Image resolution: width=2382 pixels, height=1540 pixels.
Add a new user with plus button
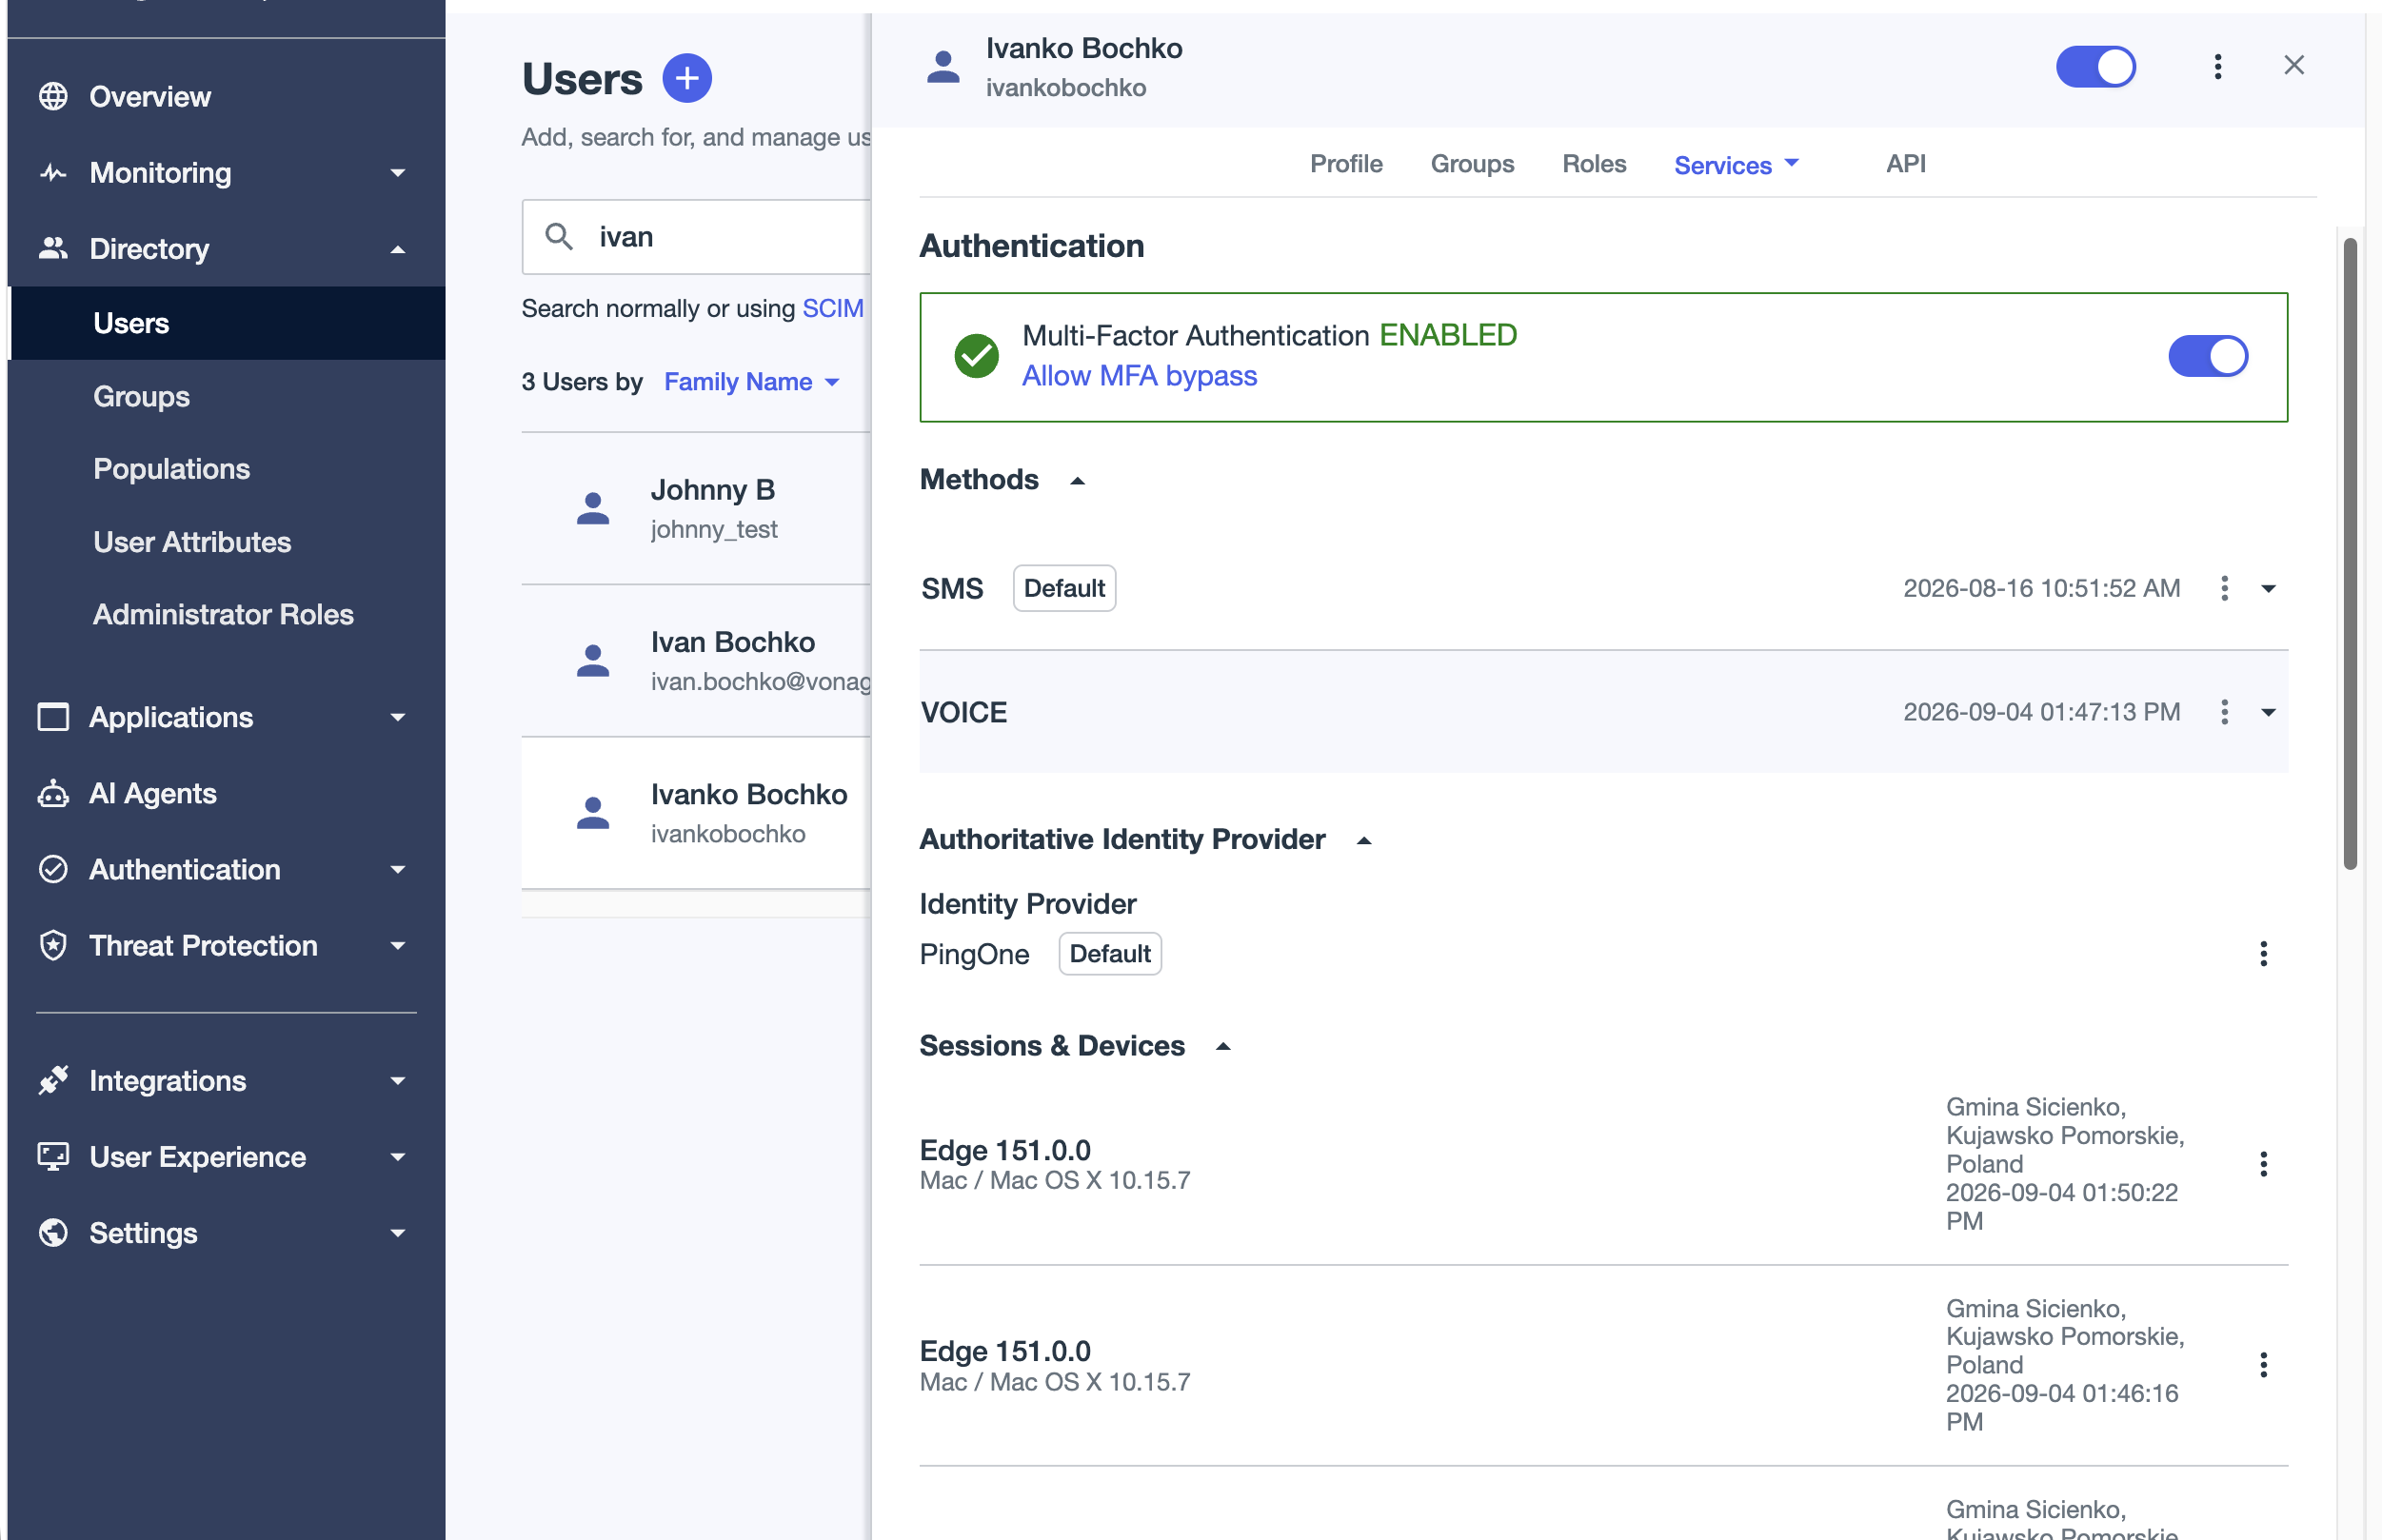687,78
